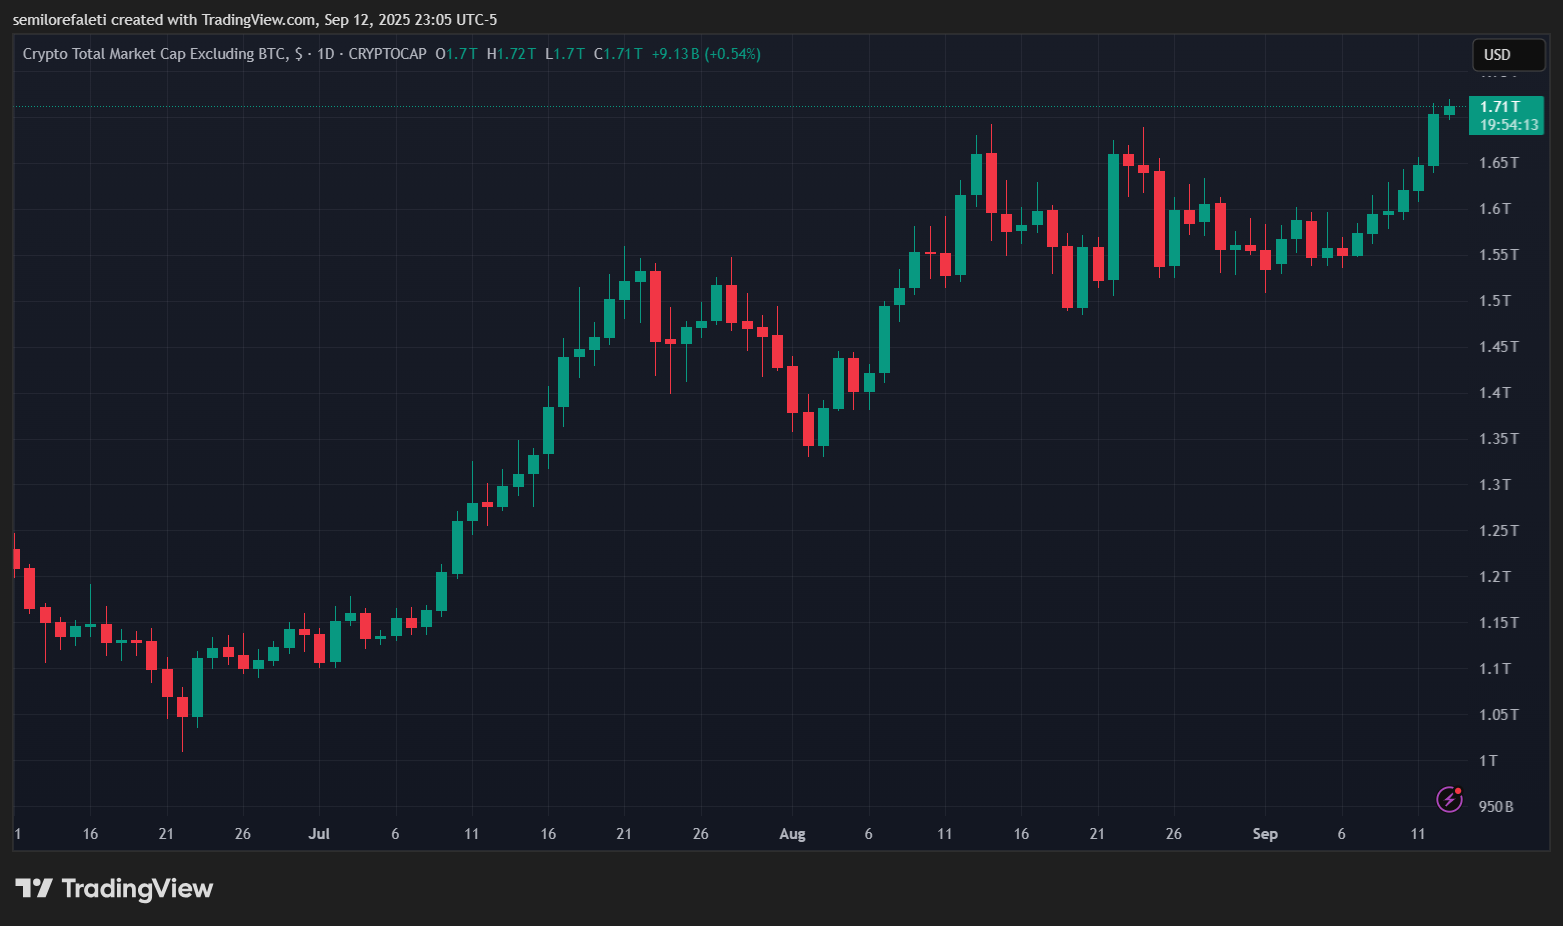Click the L1.7T low value in legend
1563x926 pixels.
pos(563,54)
